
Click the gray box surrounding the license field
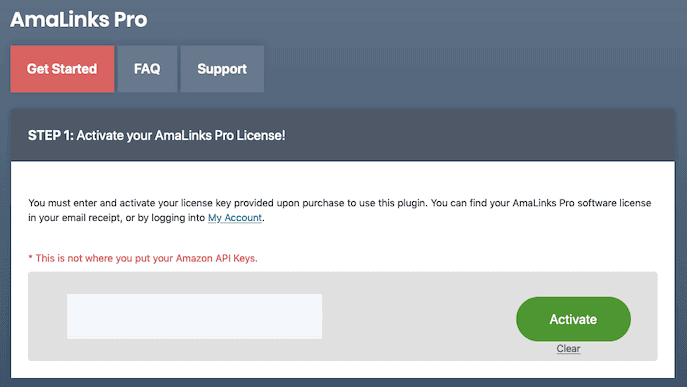tap(343, 316)
